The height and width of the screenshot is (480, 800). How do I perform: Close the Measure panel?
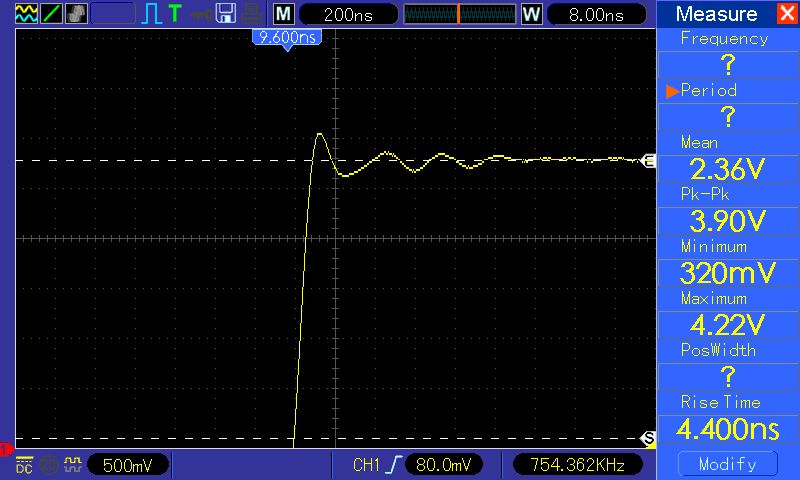pos(787,13)
